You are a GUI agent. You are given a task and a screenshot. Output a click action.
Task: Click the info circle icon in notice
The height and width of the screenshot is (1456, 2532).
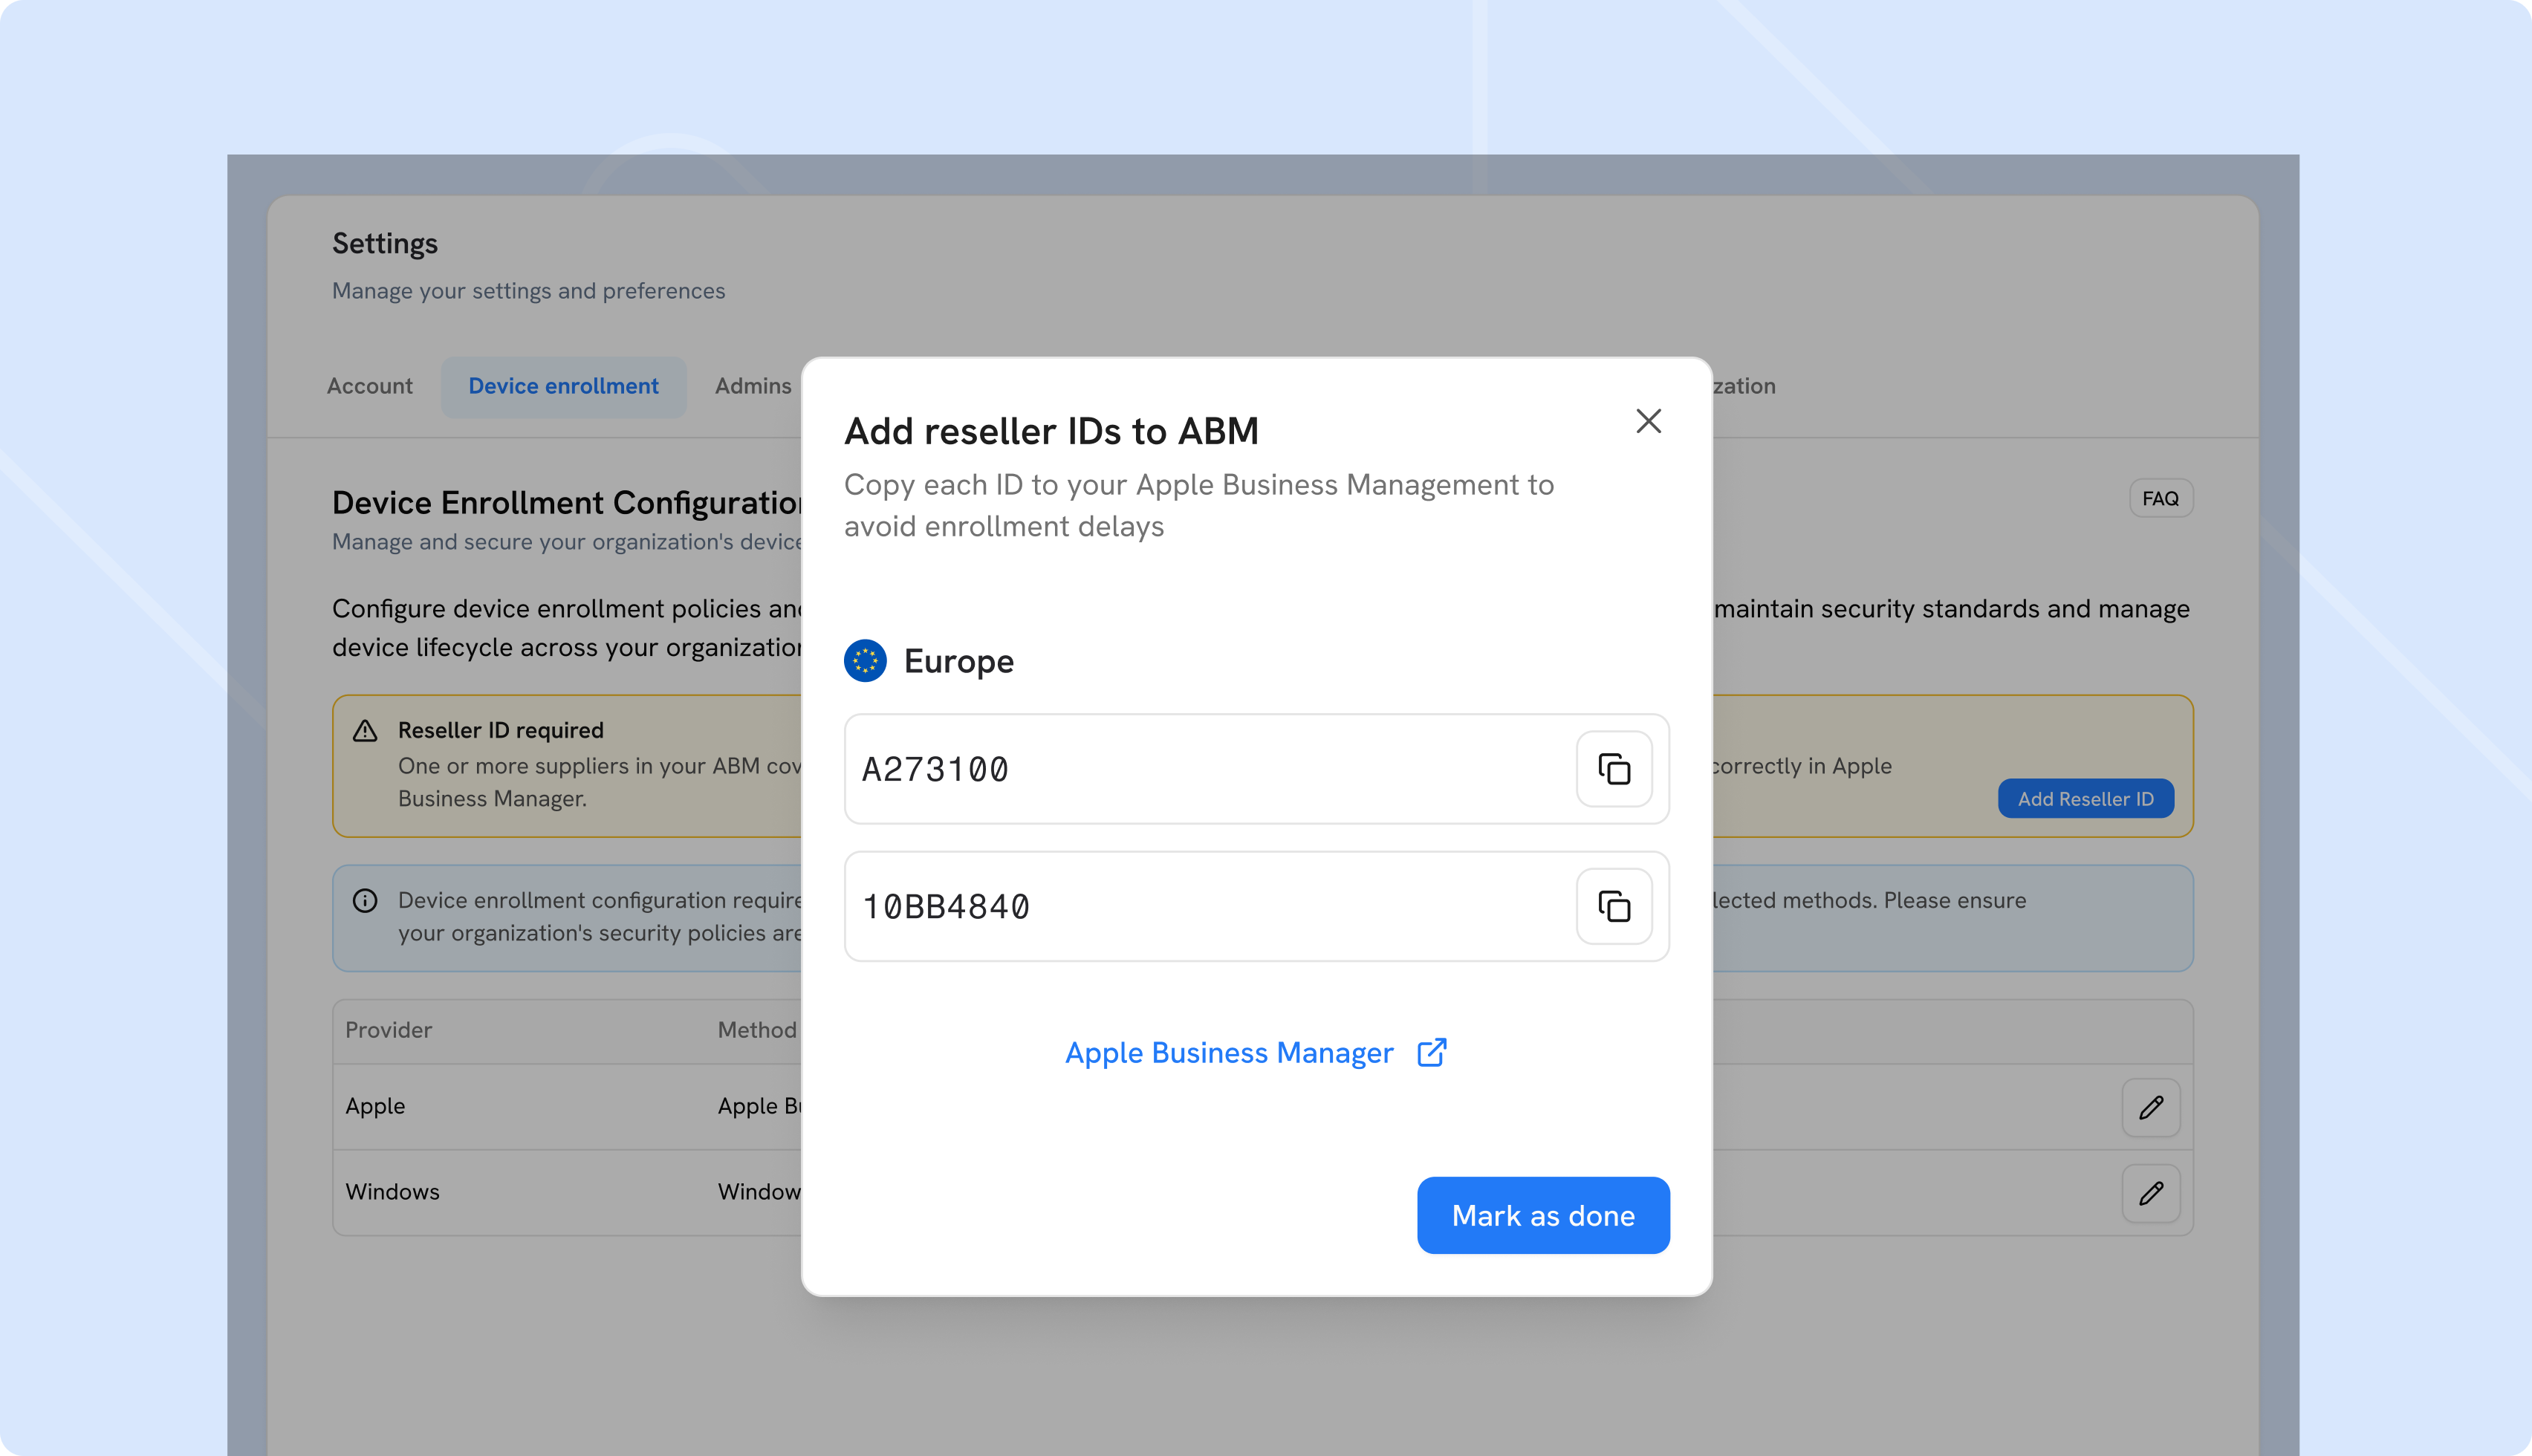point(365,900)
